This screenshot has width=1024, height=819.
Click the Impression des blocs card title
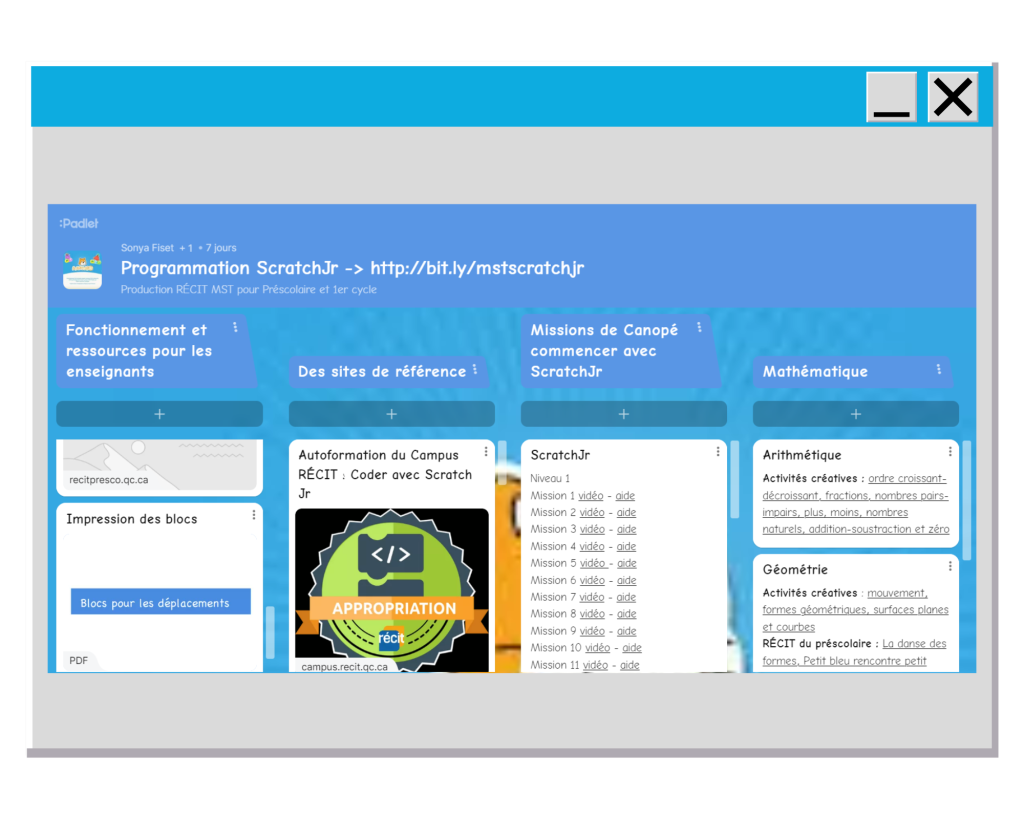tap(131, 519)
